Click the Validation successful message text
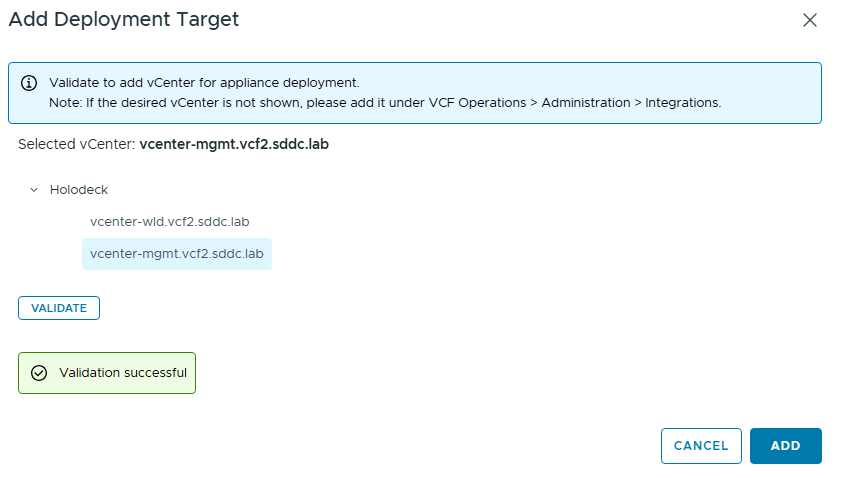Viewport: 842px width, 478px height. [123, 373]
